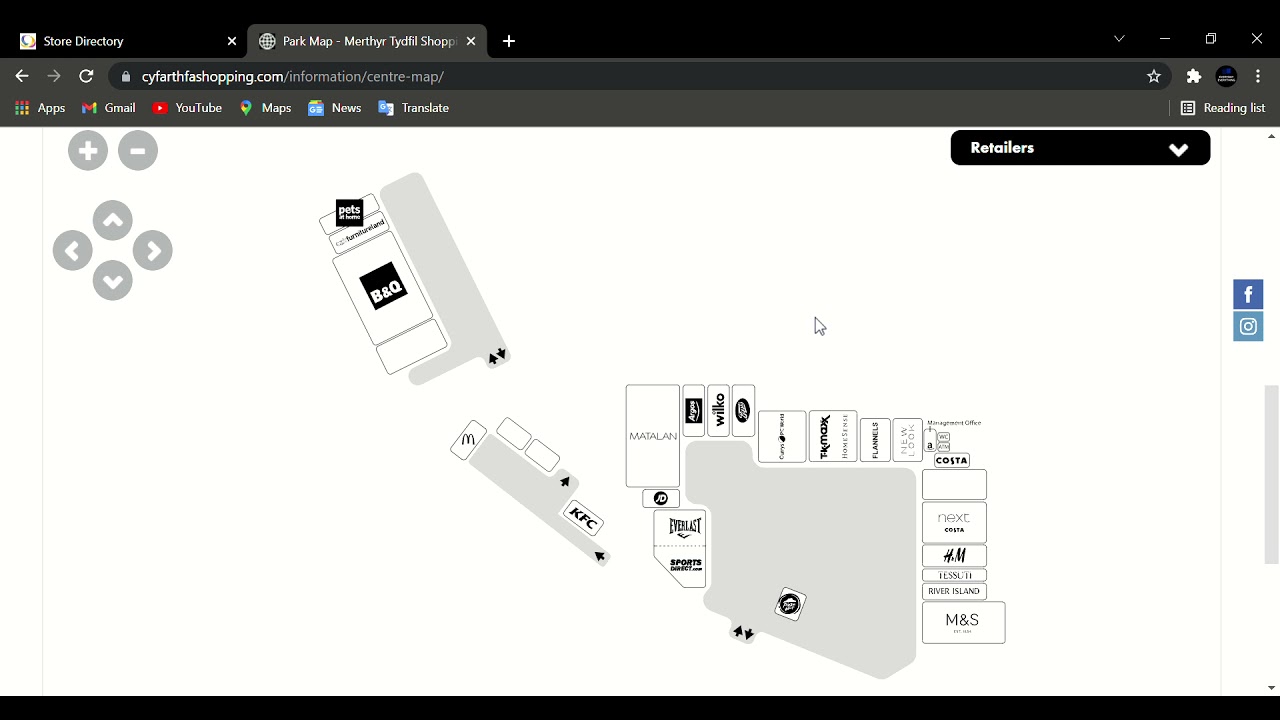1280x720 pixels.
Task: Open a new browser tab
Action: 509,41
